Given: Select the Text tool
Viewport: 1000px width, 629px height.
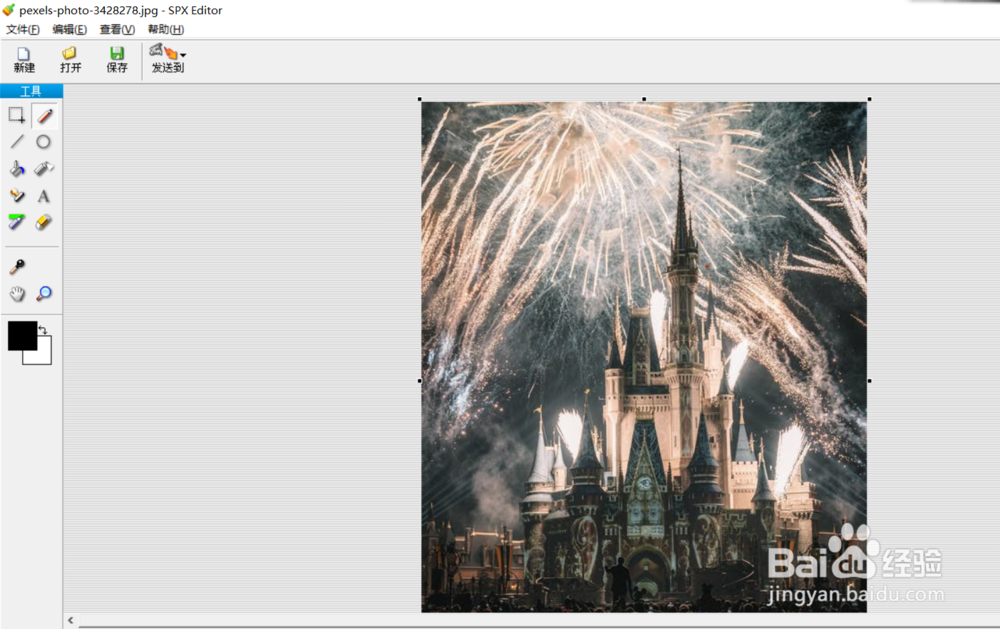Looking at the screenshot, I should tap(43, 196).
